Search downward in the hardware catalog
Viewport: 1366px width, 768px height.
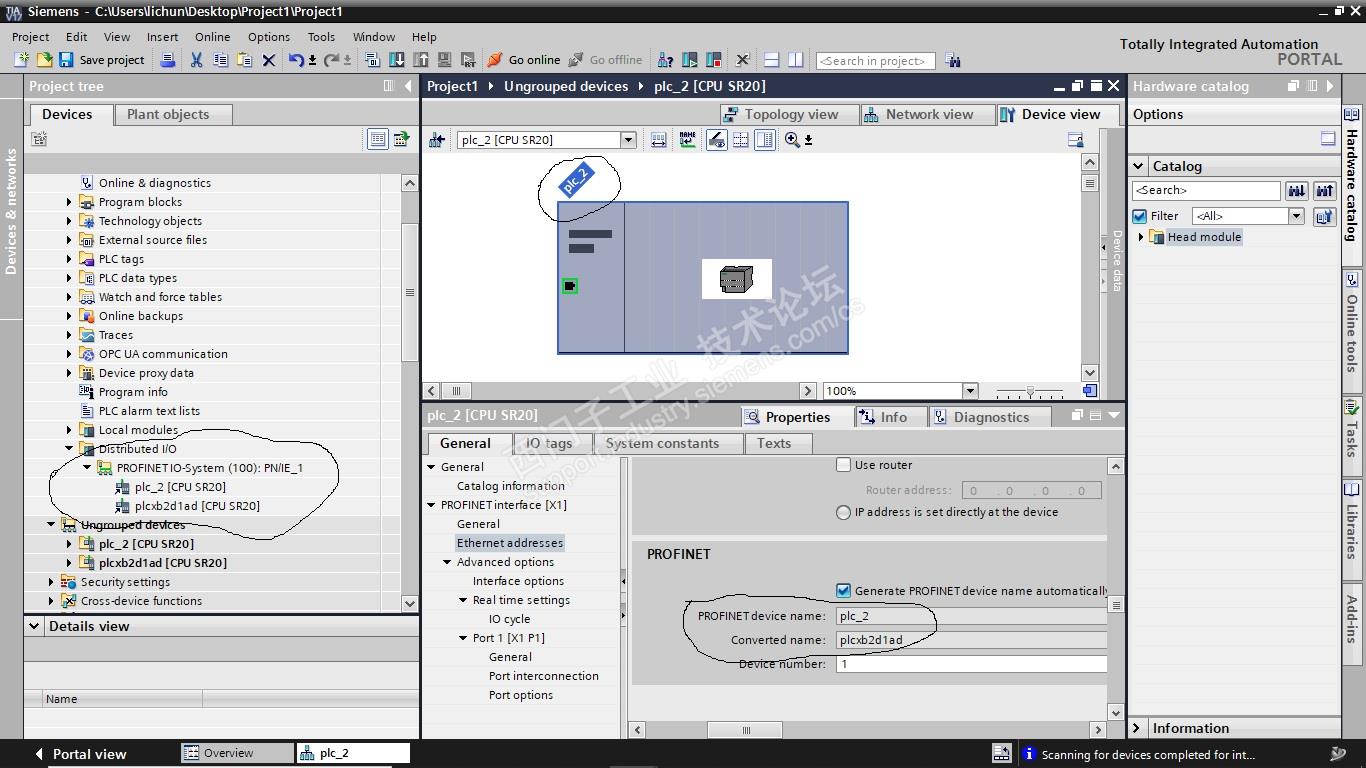click(1296, 190)
